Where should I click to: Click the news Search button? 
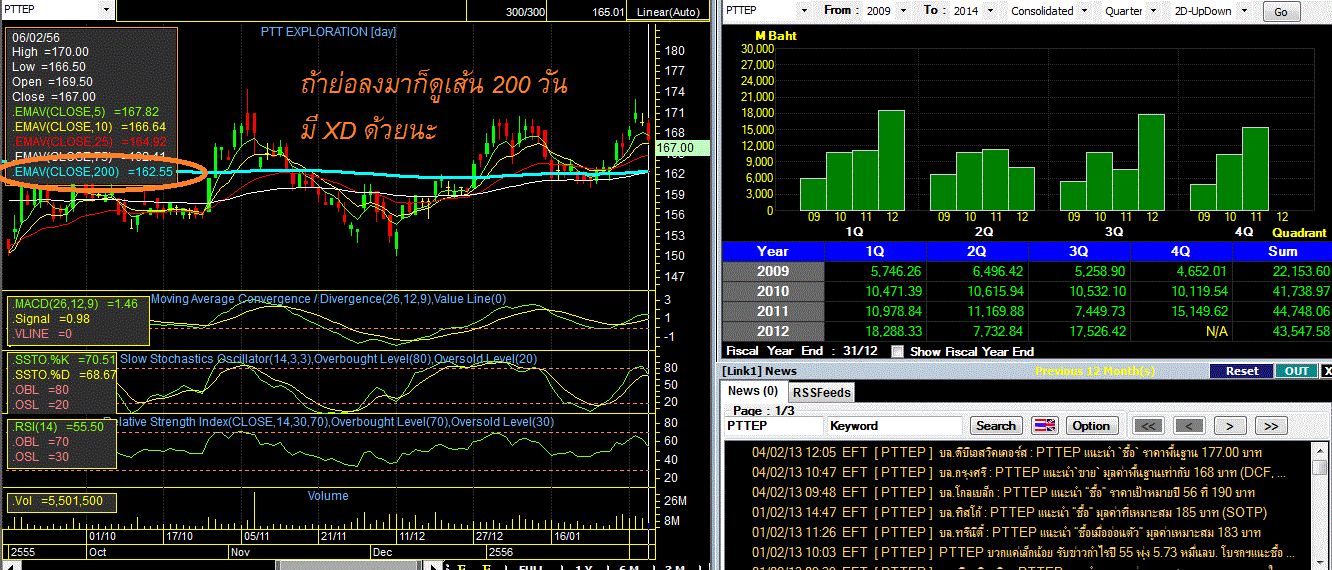click(995, 425)
